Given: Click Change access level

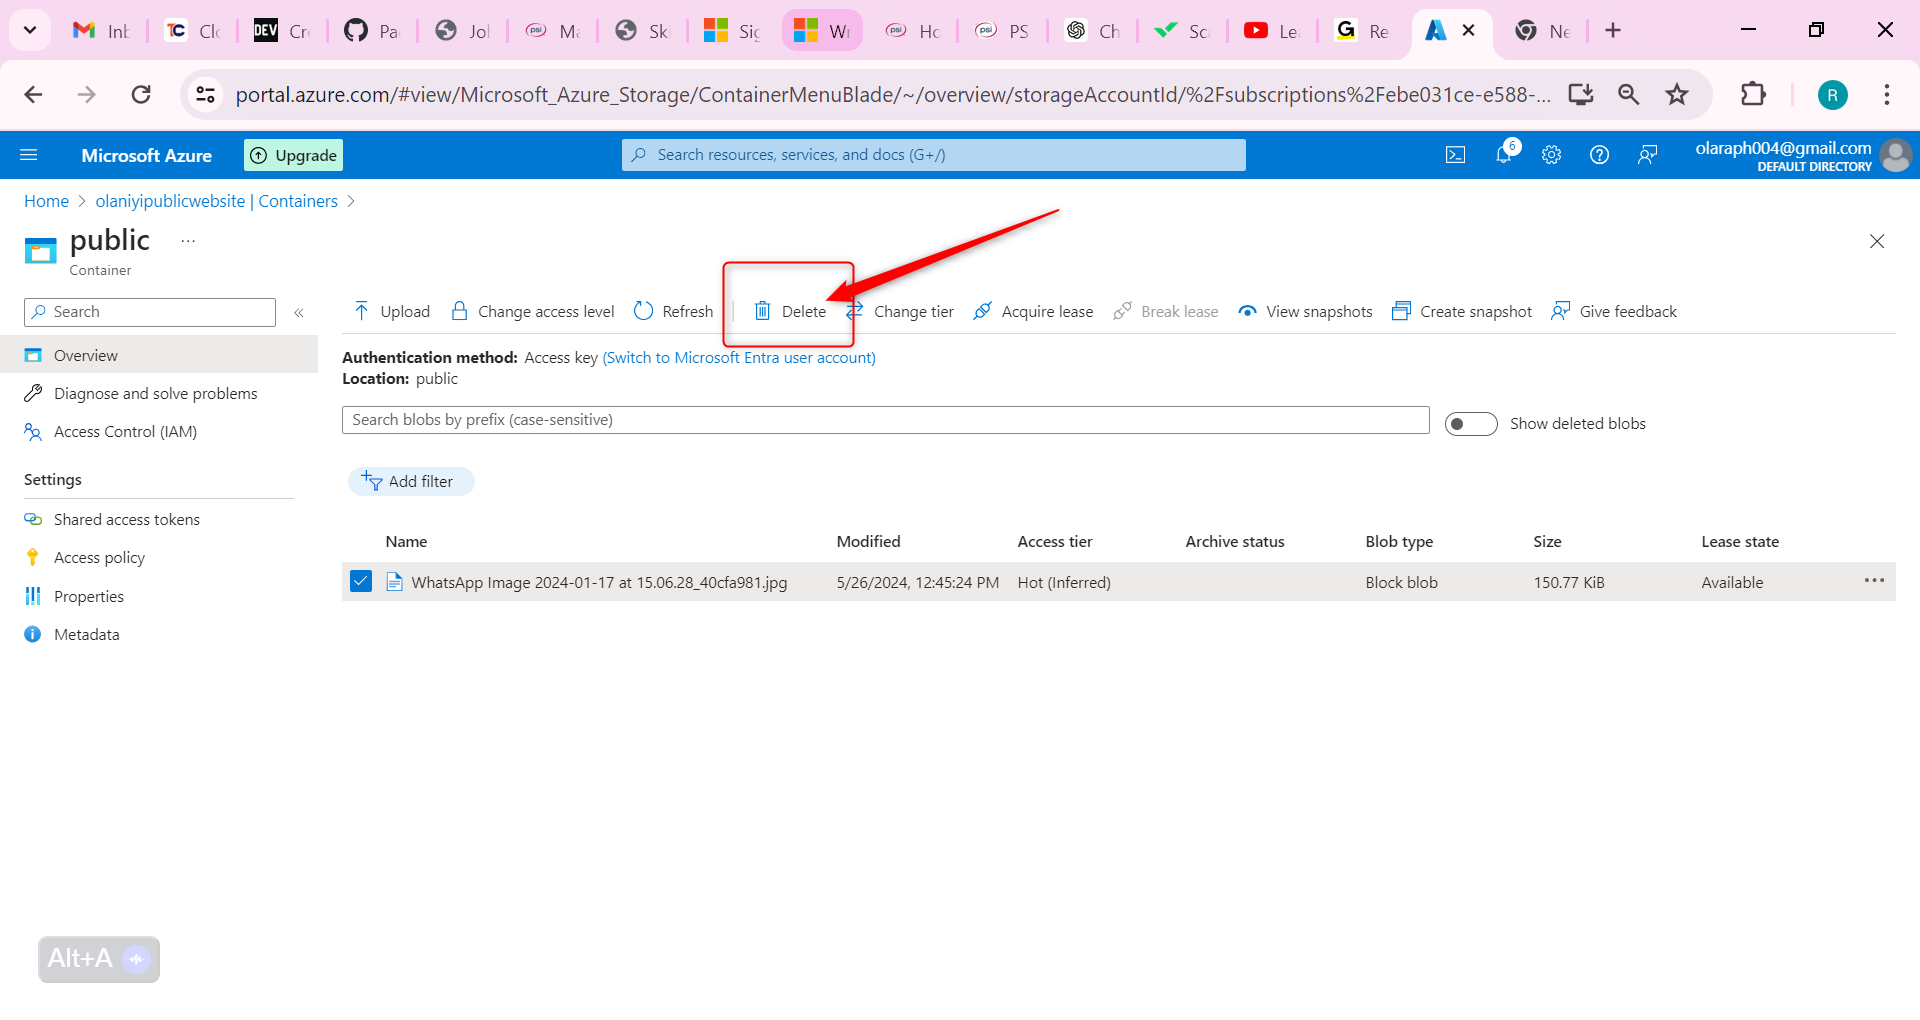Looking at the screenshot, I should 533,311.
